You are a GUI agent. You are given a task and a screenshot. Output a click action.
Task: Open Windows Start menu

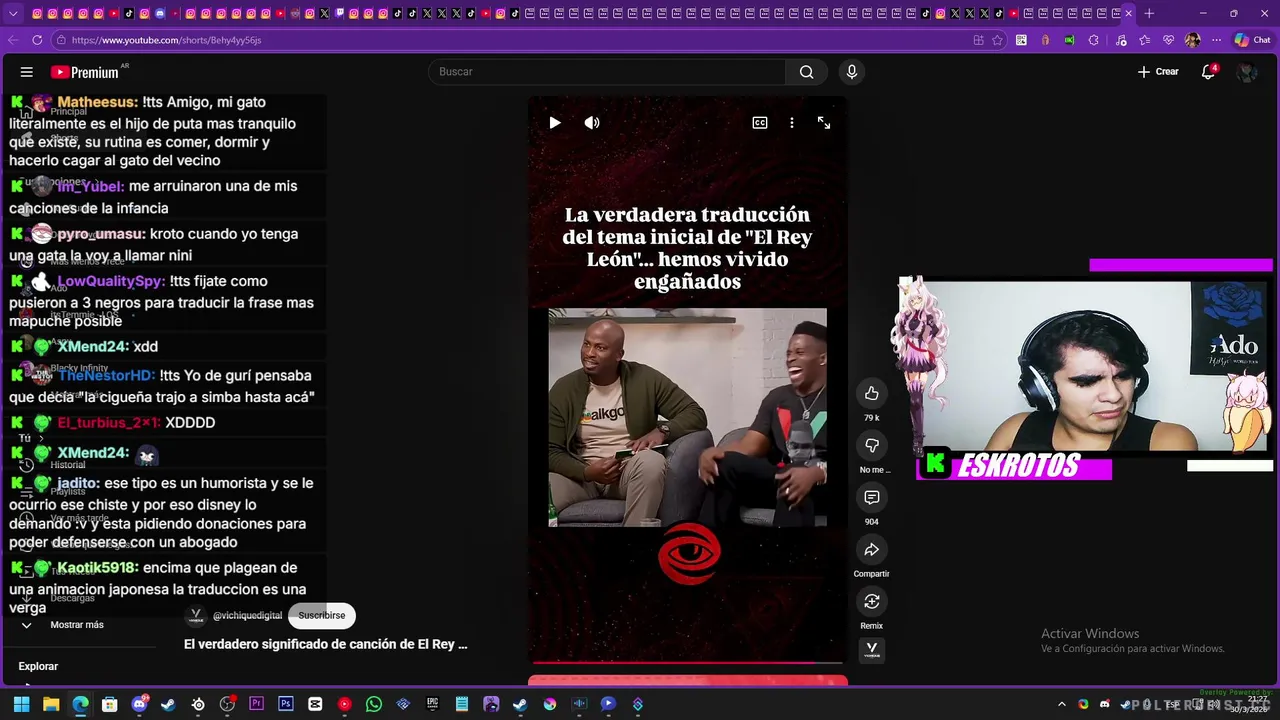pos(21,704)
